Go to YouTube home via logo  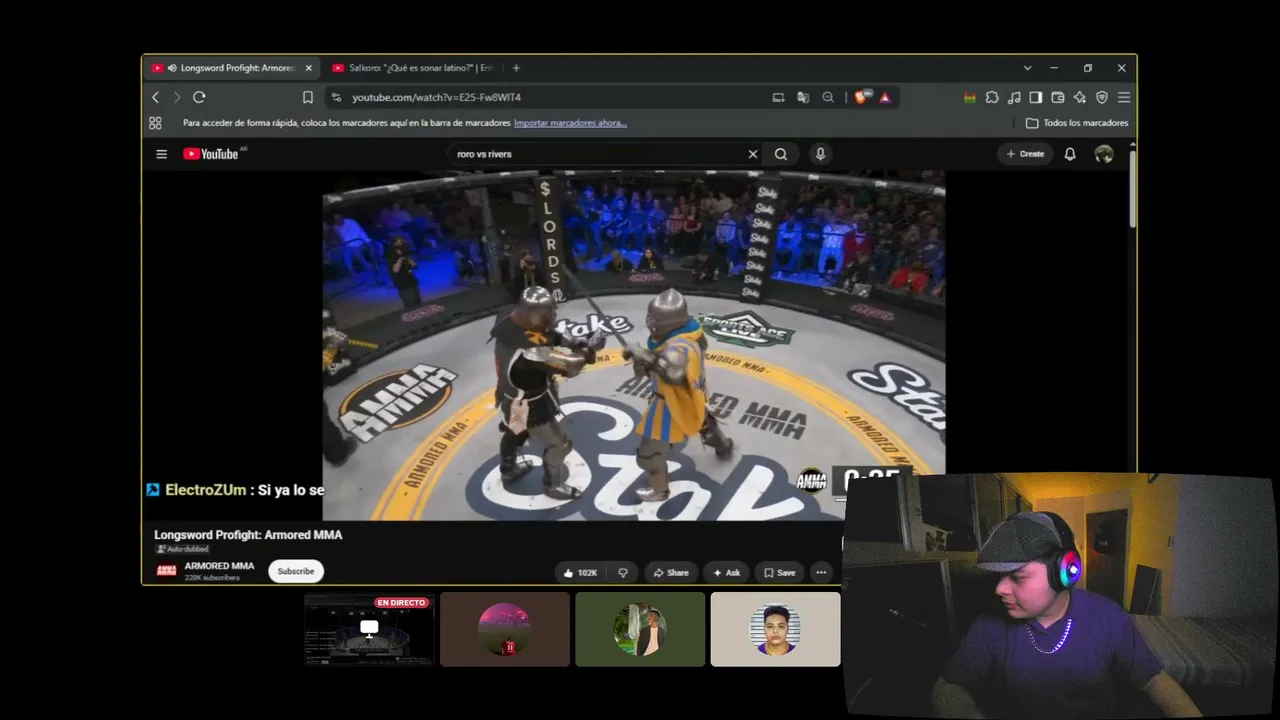tap(211, 154)
